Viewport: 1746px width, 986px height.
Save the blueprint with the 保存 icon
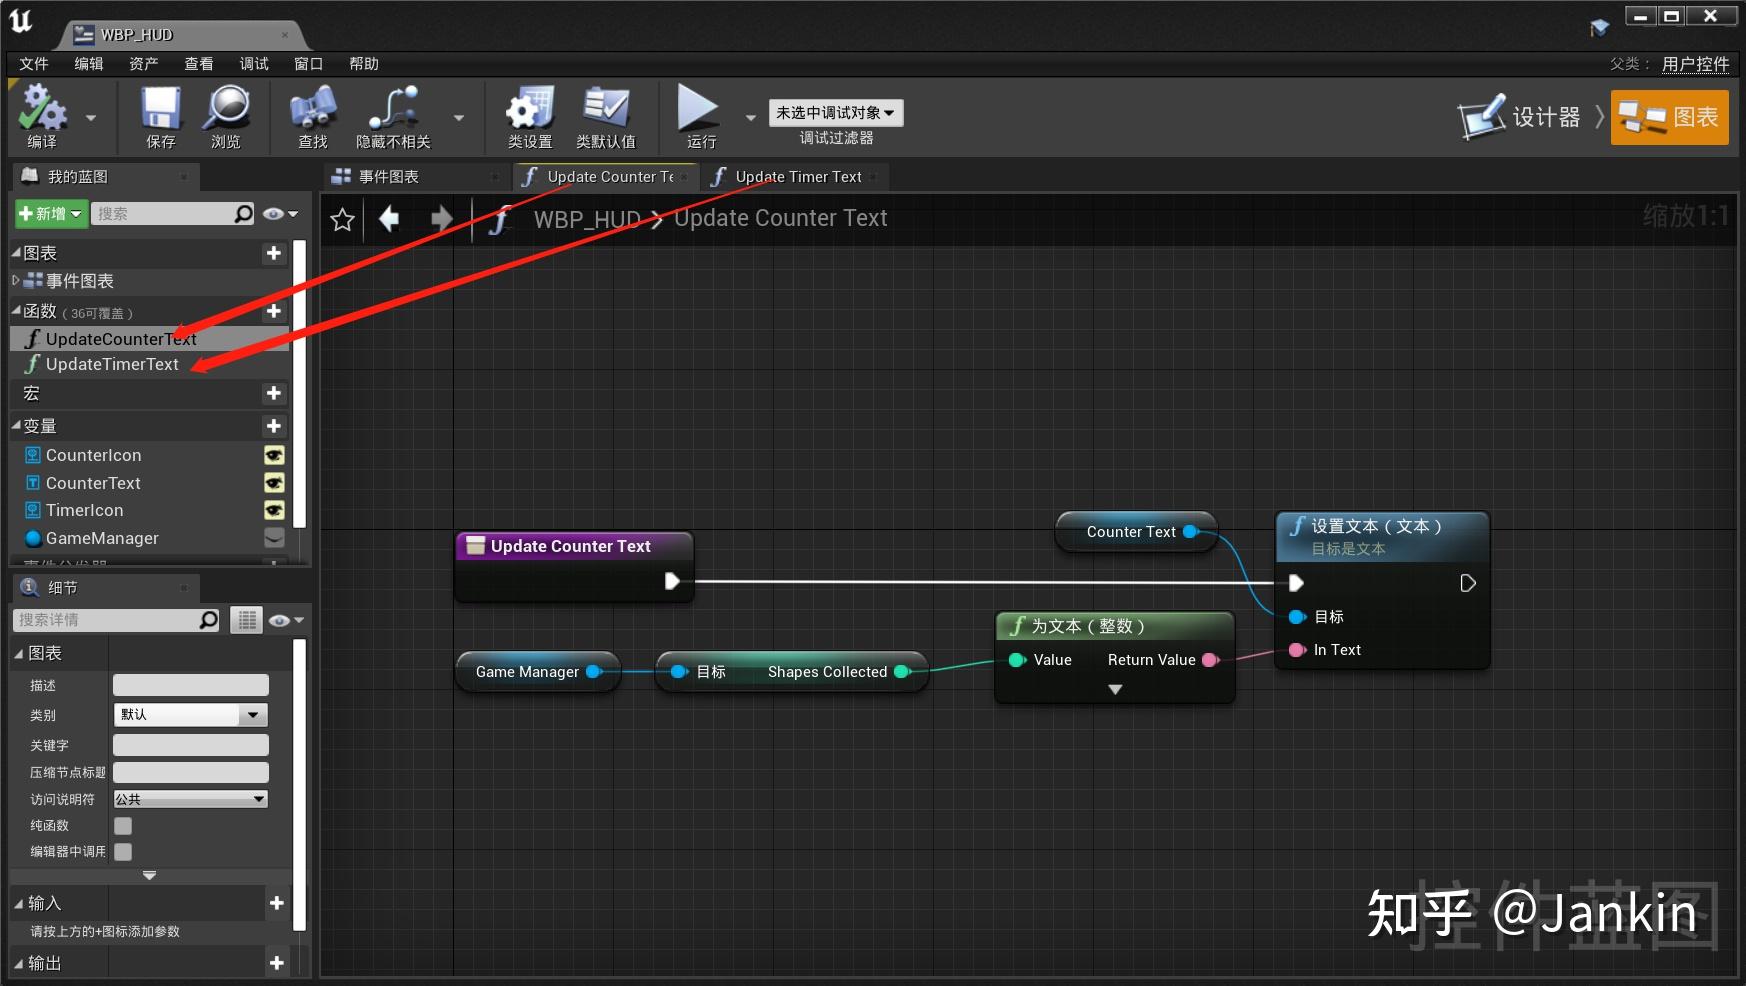click(x=158, y=115)
